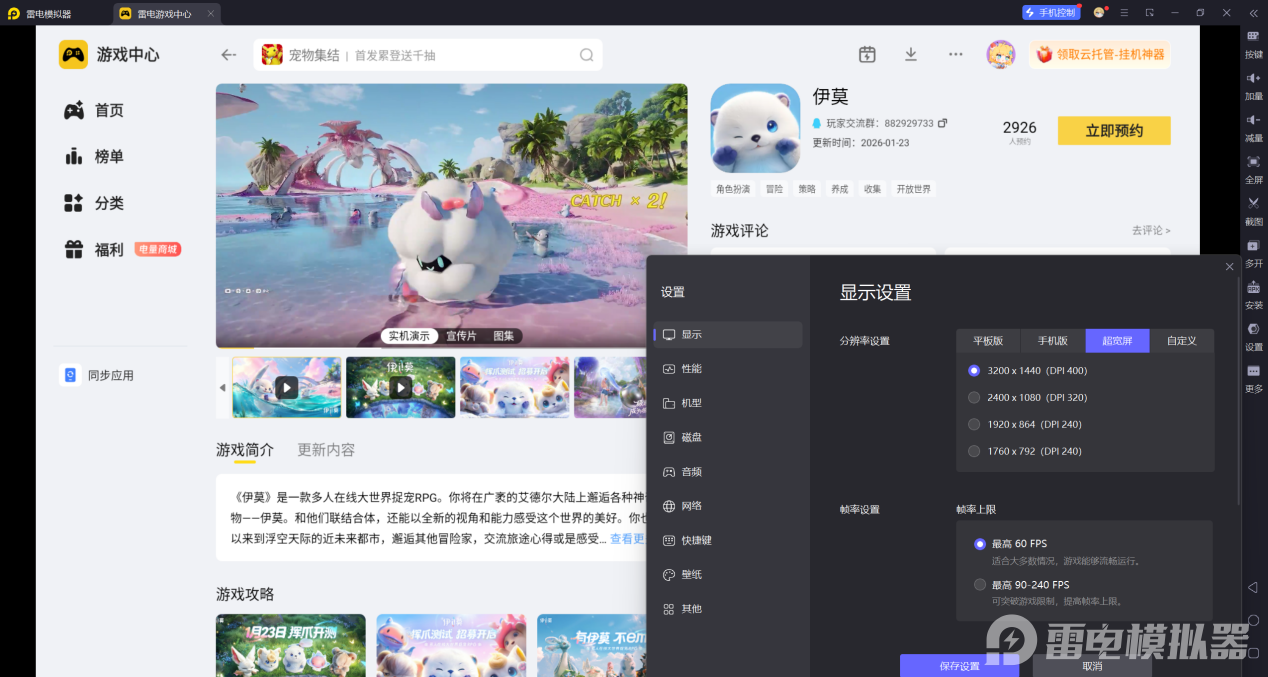Open 磁盘 settings category
1268x677 pixels.
728,437
